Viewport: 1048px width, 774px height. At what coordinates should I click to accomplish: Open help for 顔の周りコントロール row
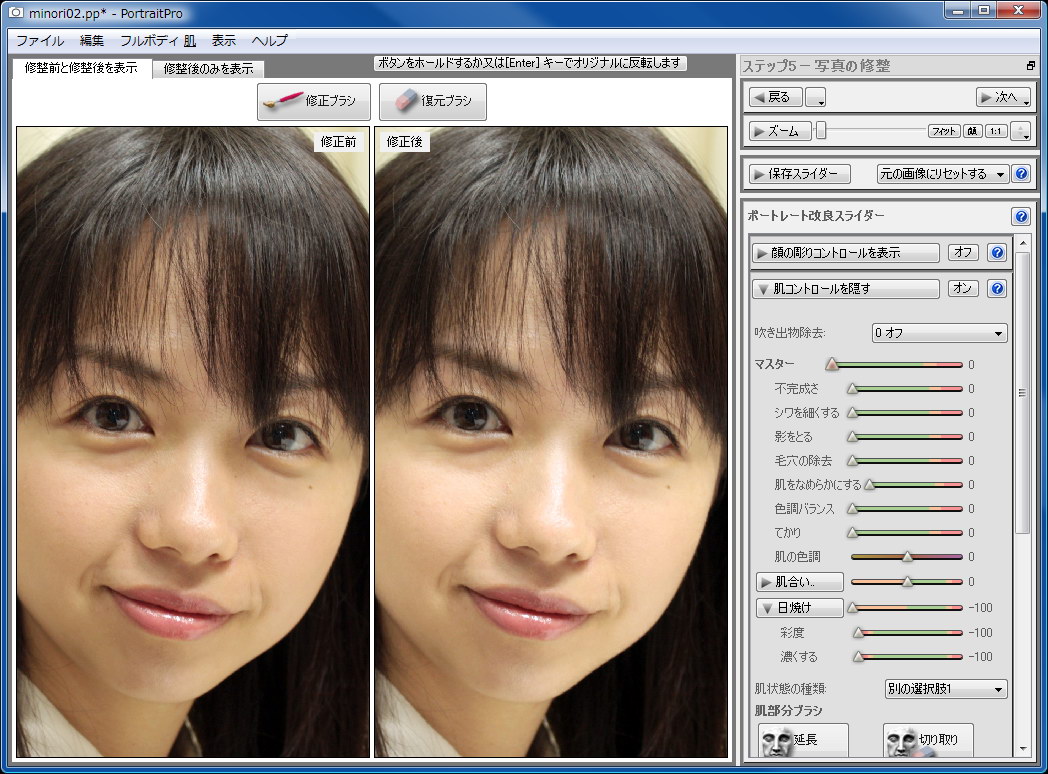[997, 253]
